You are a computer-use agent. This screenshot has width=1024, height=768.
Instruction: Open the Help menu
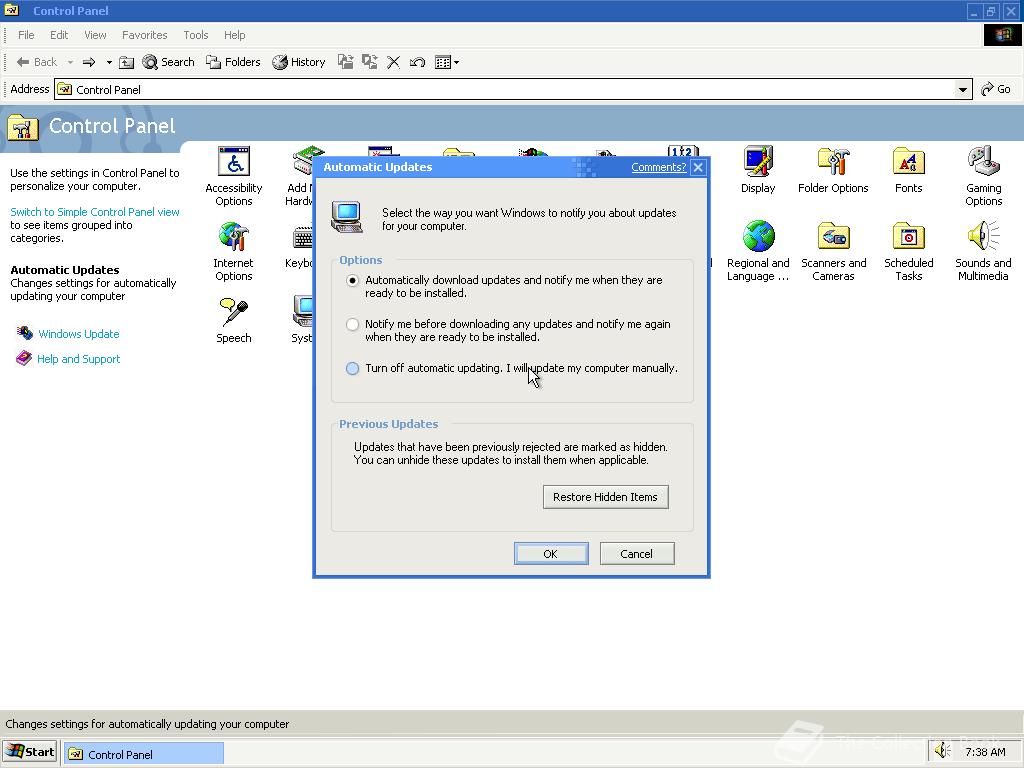pyautogui.click(x=234, y=35)
